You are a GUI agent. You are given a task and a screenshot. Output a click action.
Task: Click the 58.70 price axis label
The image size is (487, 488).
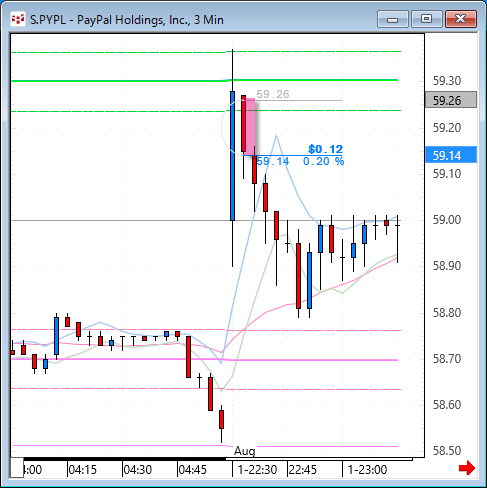pyautogui.click(x=447, y=359)
